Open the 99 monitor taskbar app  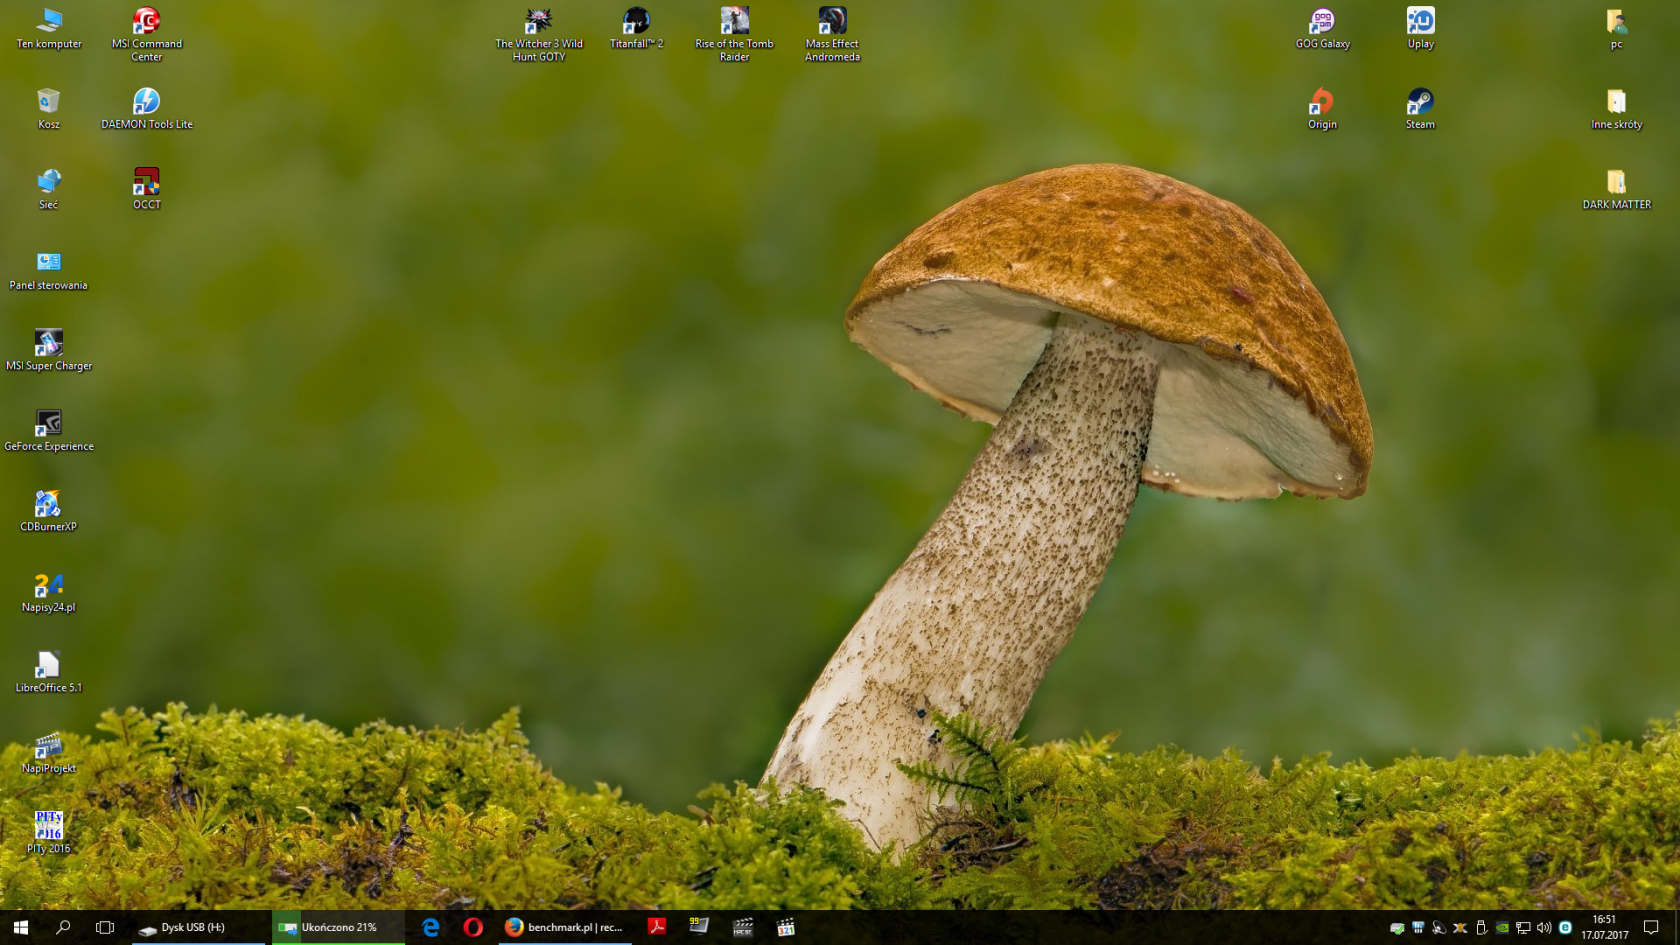(699, 927)
